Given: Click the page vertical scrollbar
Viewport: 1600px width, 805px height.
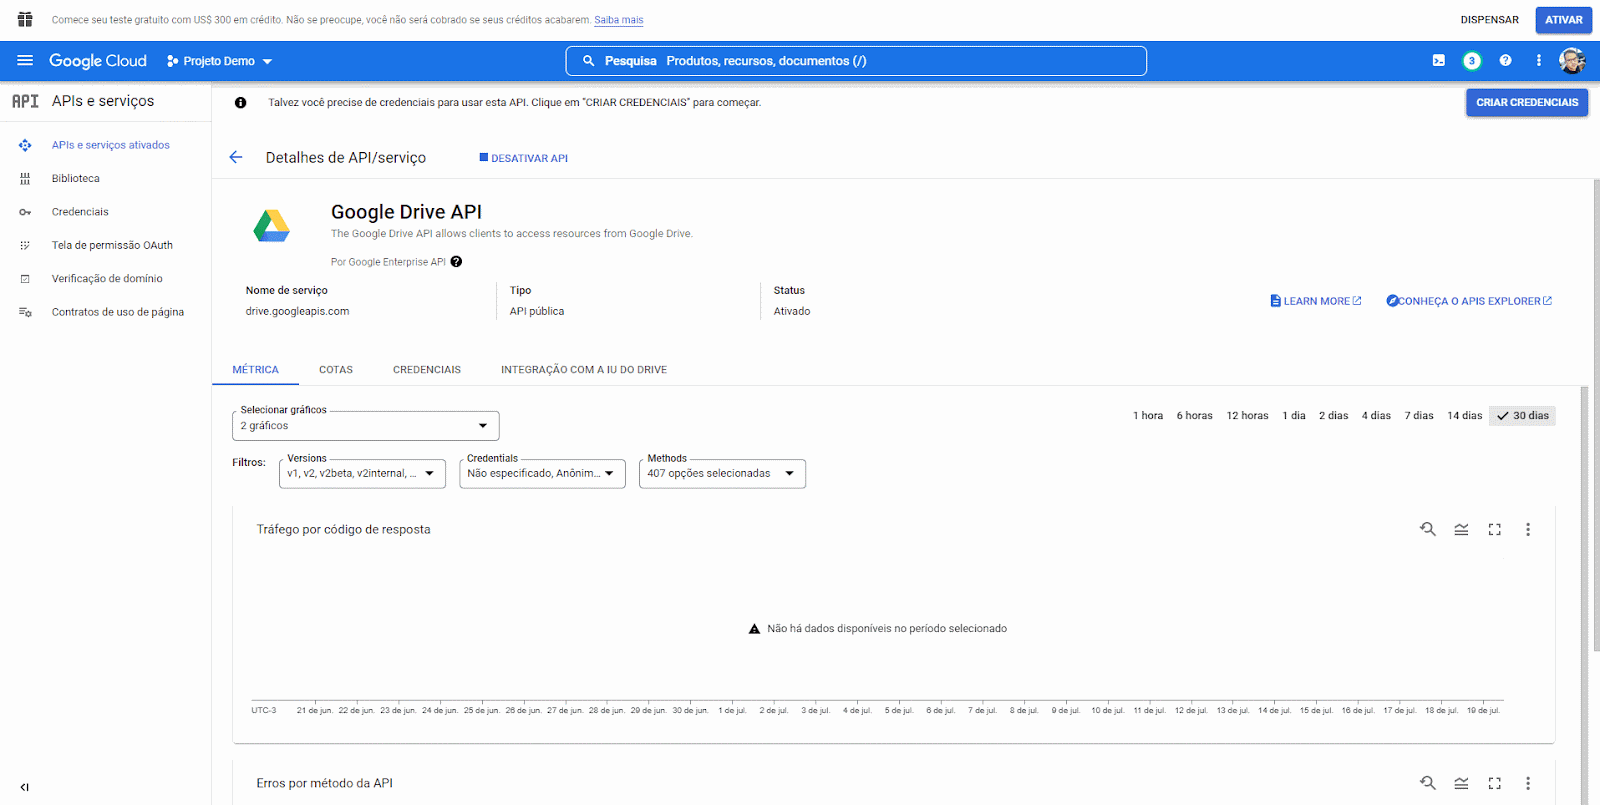Looking at the screenshot, I should (1595, 415).
